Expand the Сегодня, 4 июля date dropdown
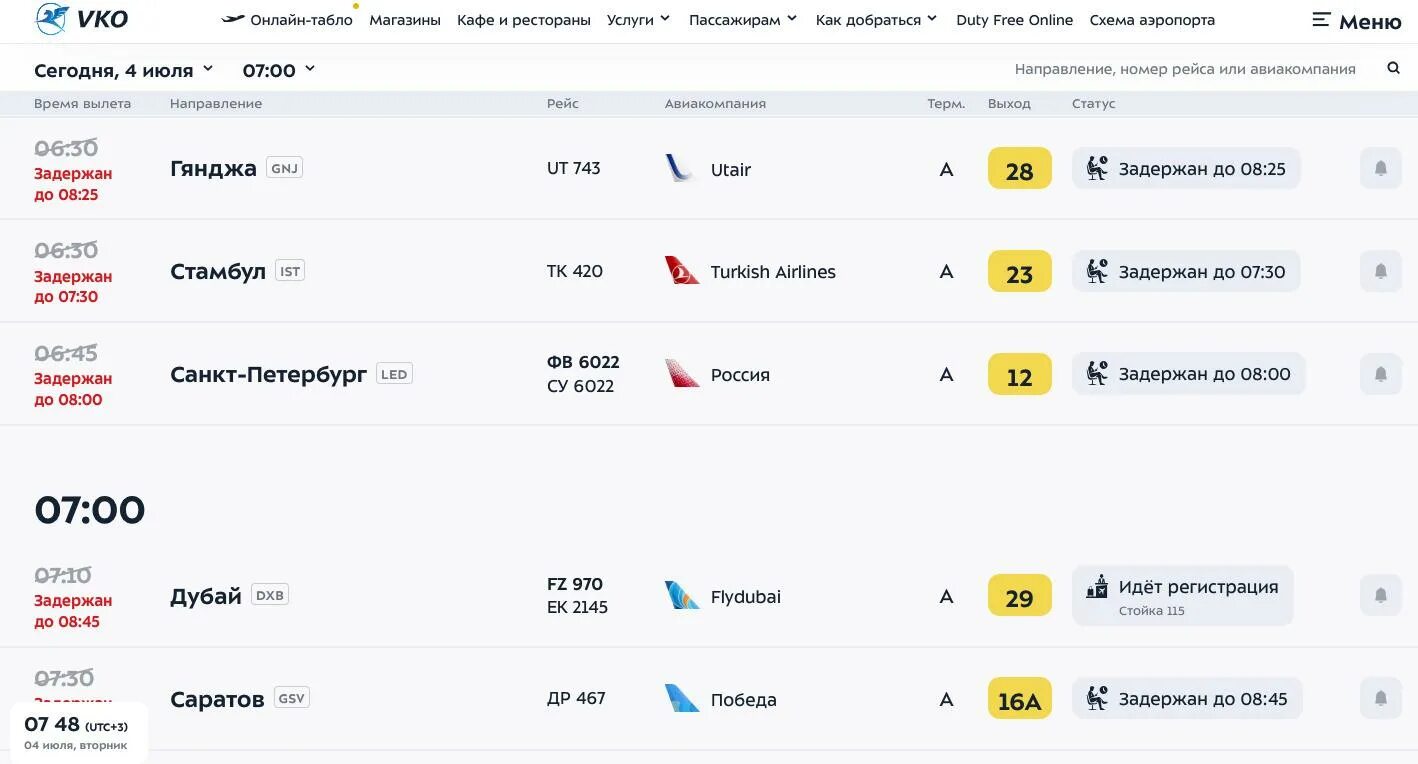This screenshot has width=1418, height=764. [124, 70]
